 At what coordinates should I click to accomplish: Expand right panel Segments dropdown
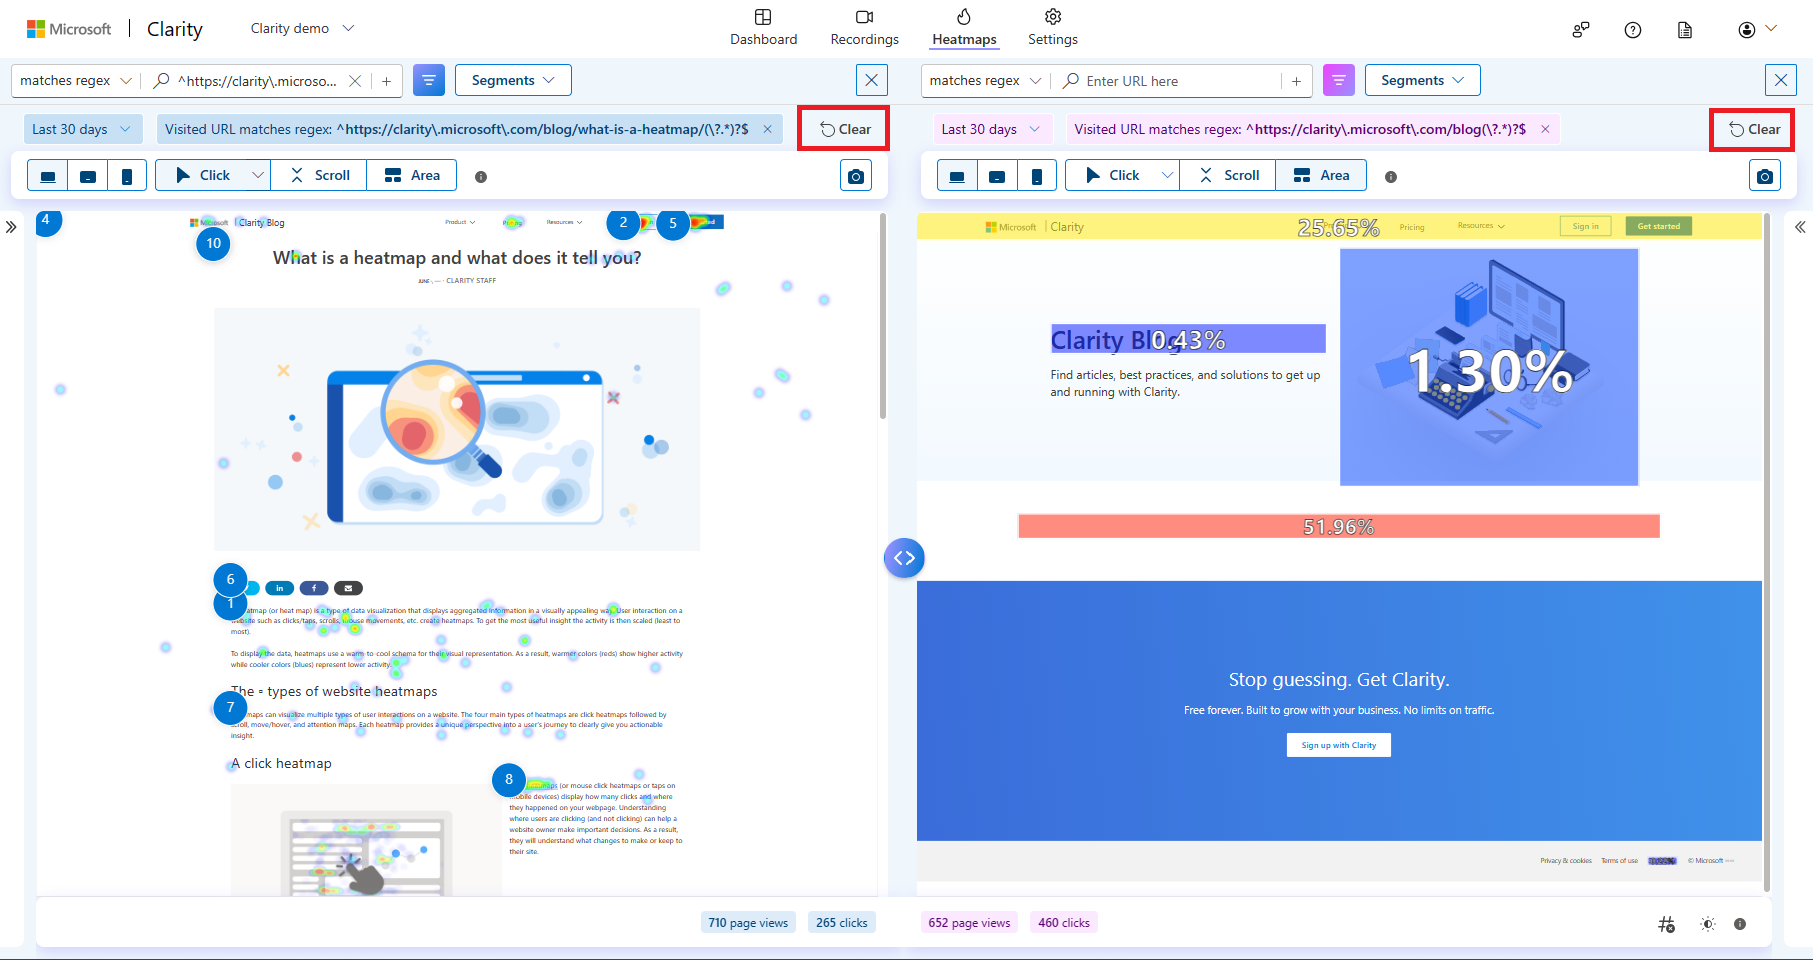pyautogui.click(x=1423, y=80)
